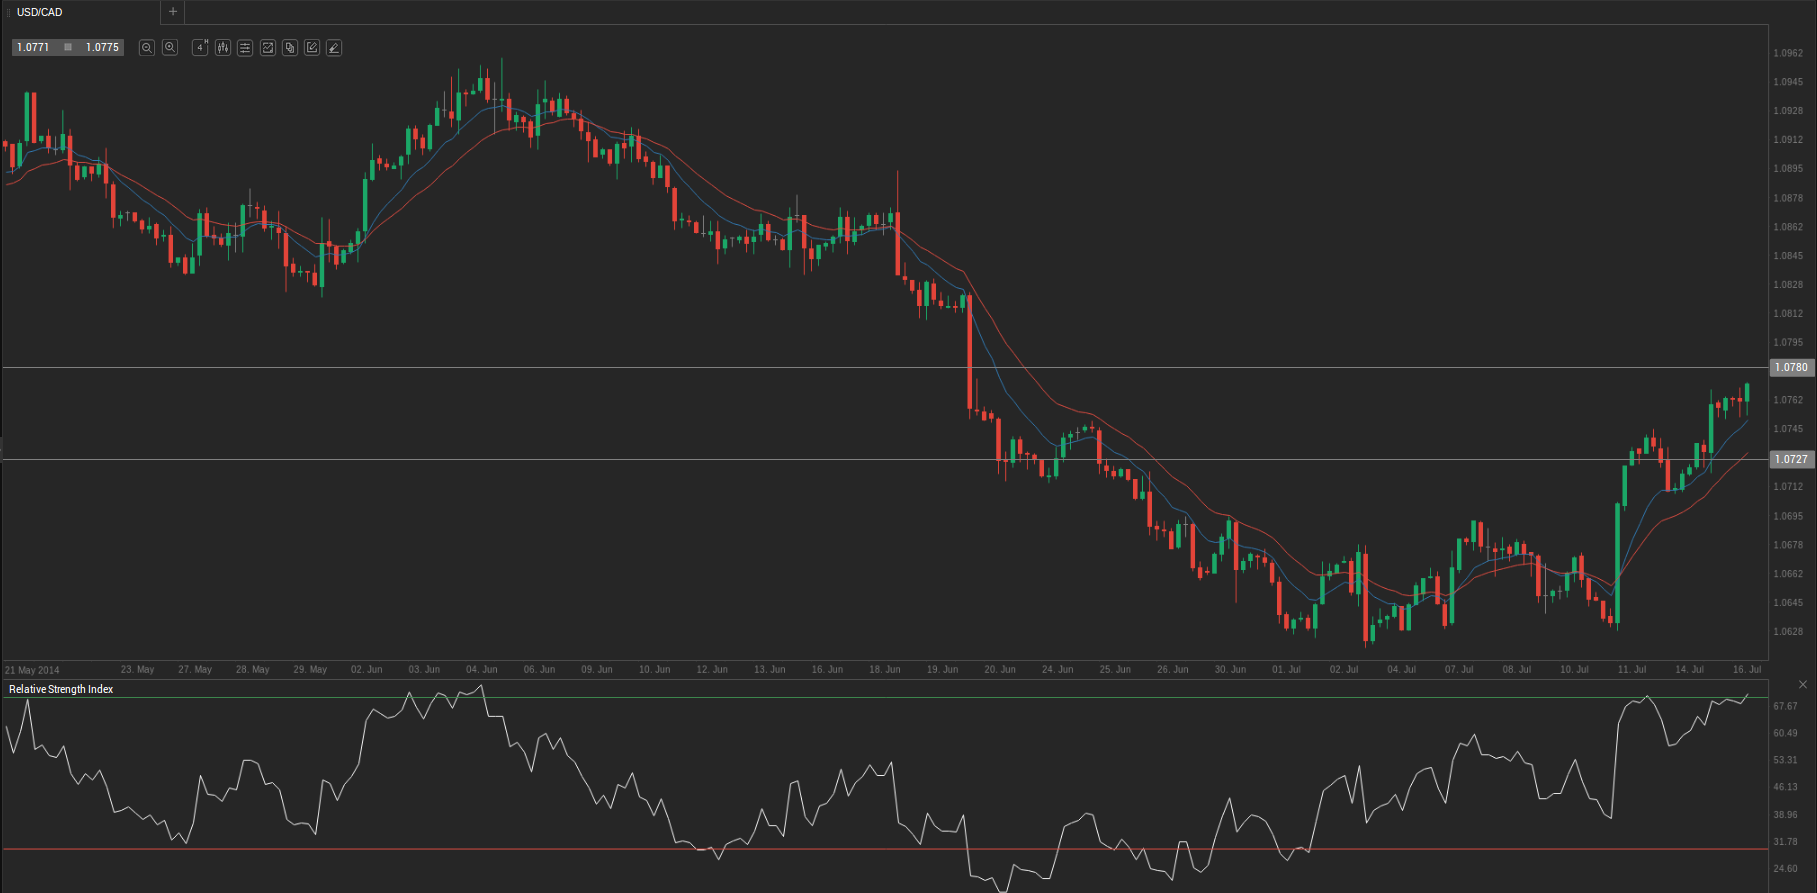Open the candlestick chart type selector
The width and height of the screenshot is (1817, 893).
223,48
